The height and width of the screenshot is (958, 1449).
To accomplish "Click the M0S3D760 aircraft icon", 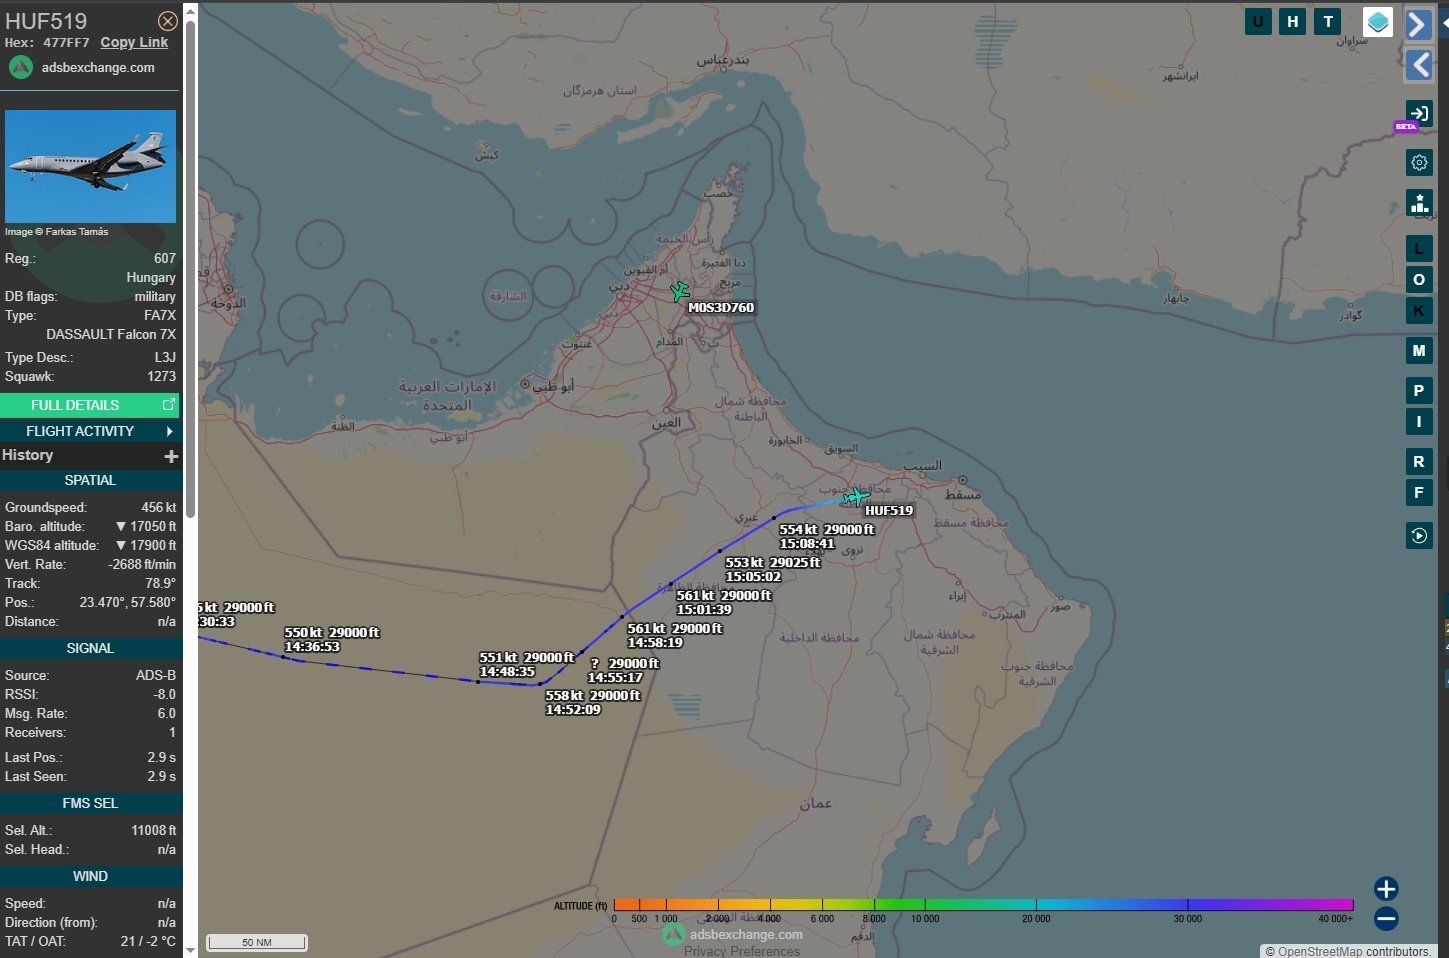I will [x=680, y=291].
